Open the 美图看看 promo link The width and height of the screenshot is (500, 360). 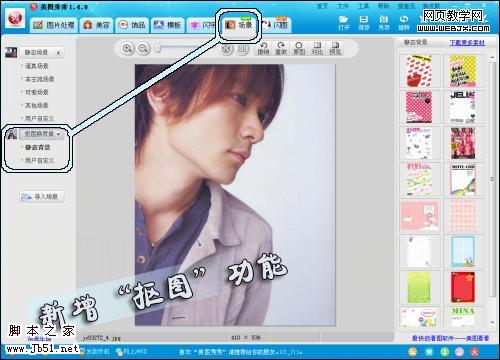[450, 338]
